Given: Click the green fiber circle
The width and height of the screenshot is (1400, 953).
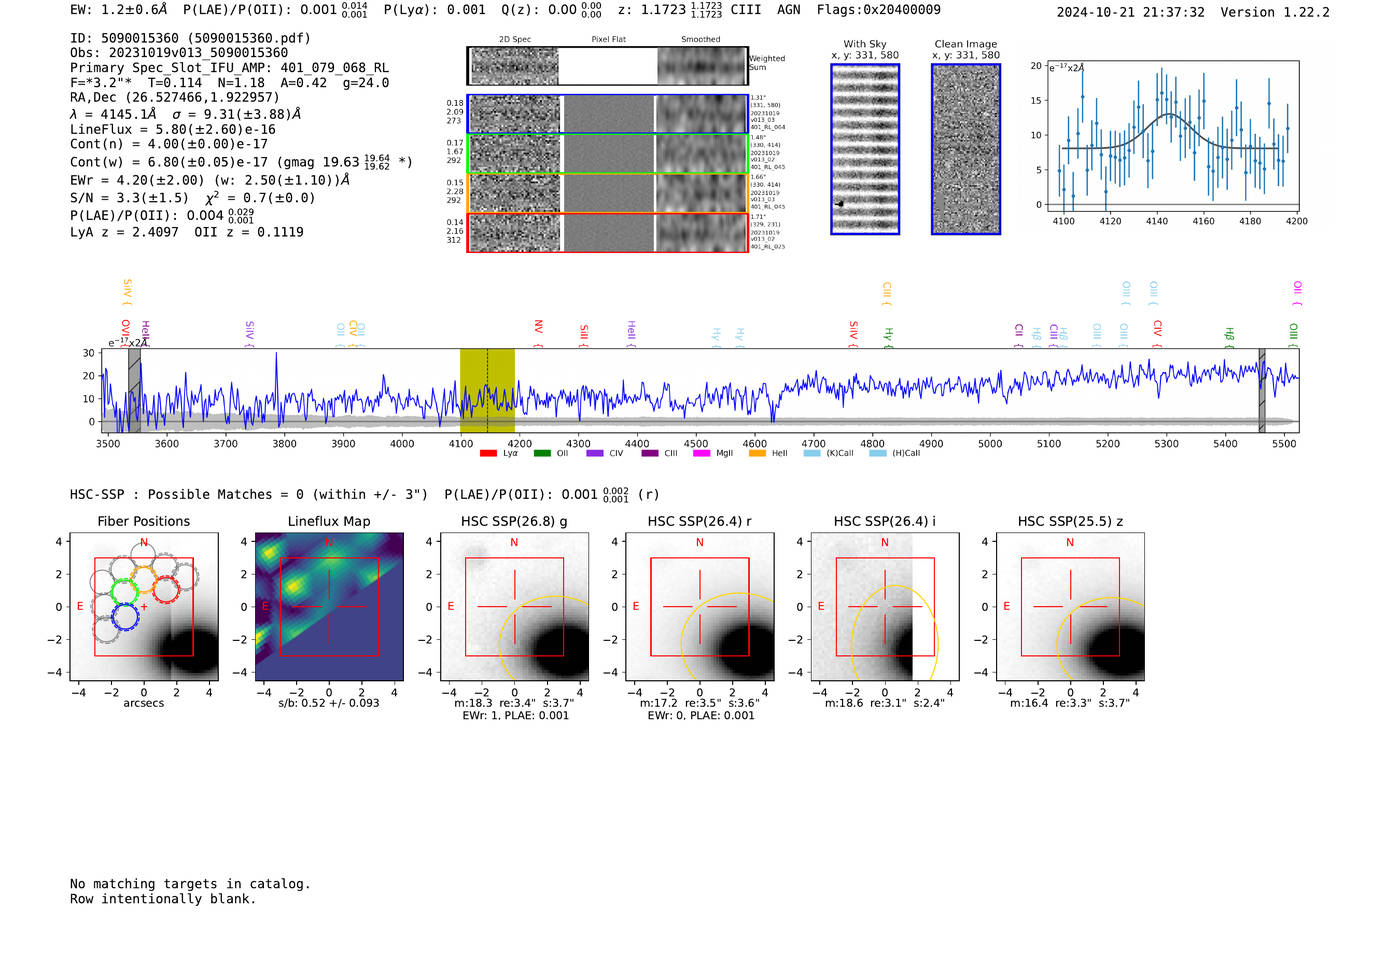Looking at the screenshot, I should (x=125, y=590).
